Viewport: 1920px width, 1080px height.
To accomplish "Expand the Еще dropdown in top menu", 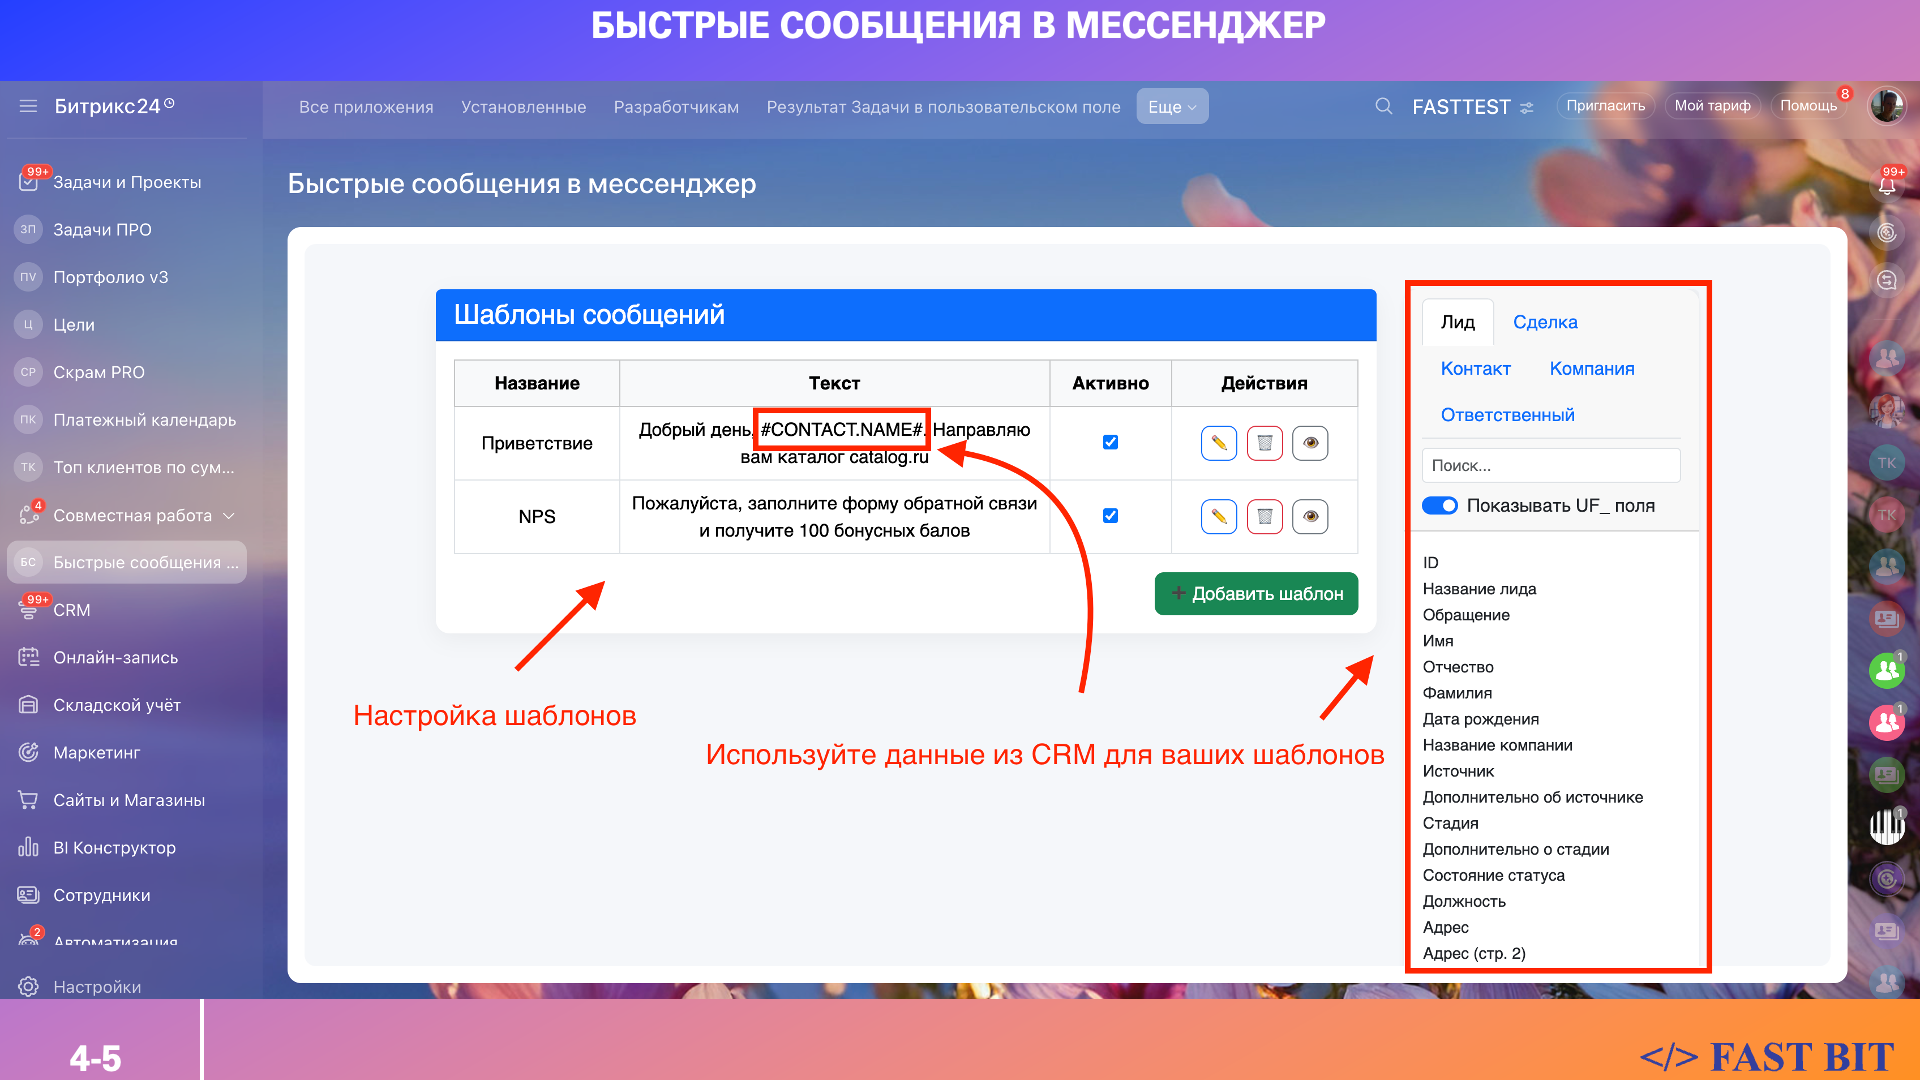I will tap(1172, 107).
